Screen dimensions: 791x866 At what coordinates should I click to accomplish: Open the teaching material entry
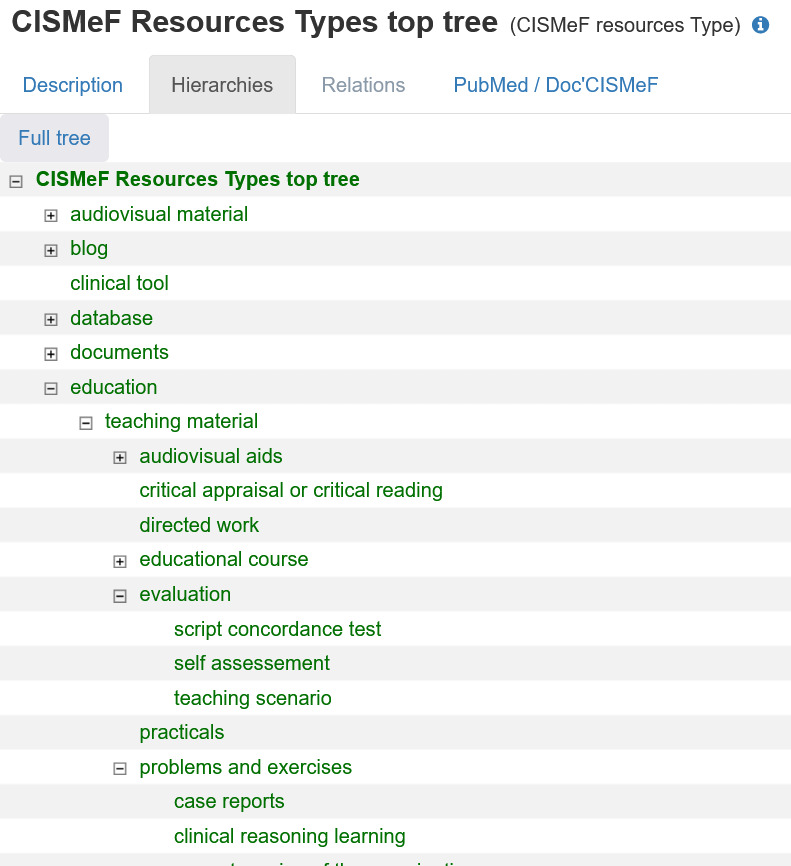click(182, 421)
